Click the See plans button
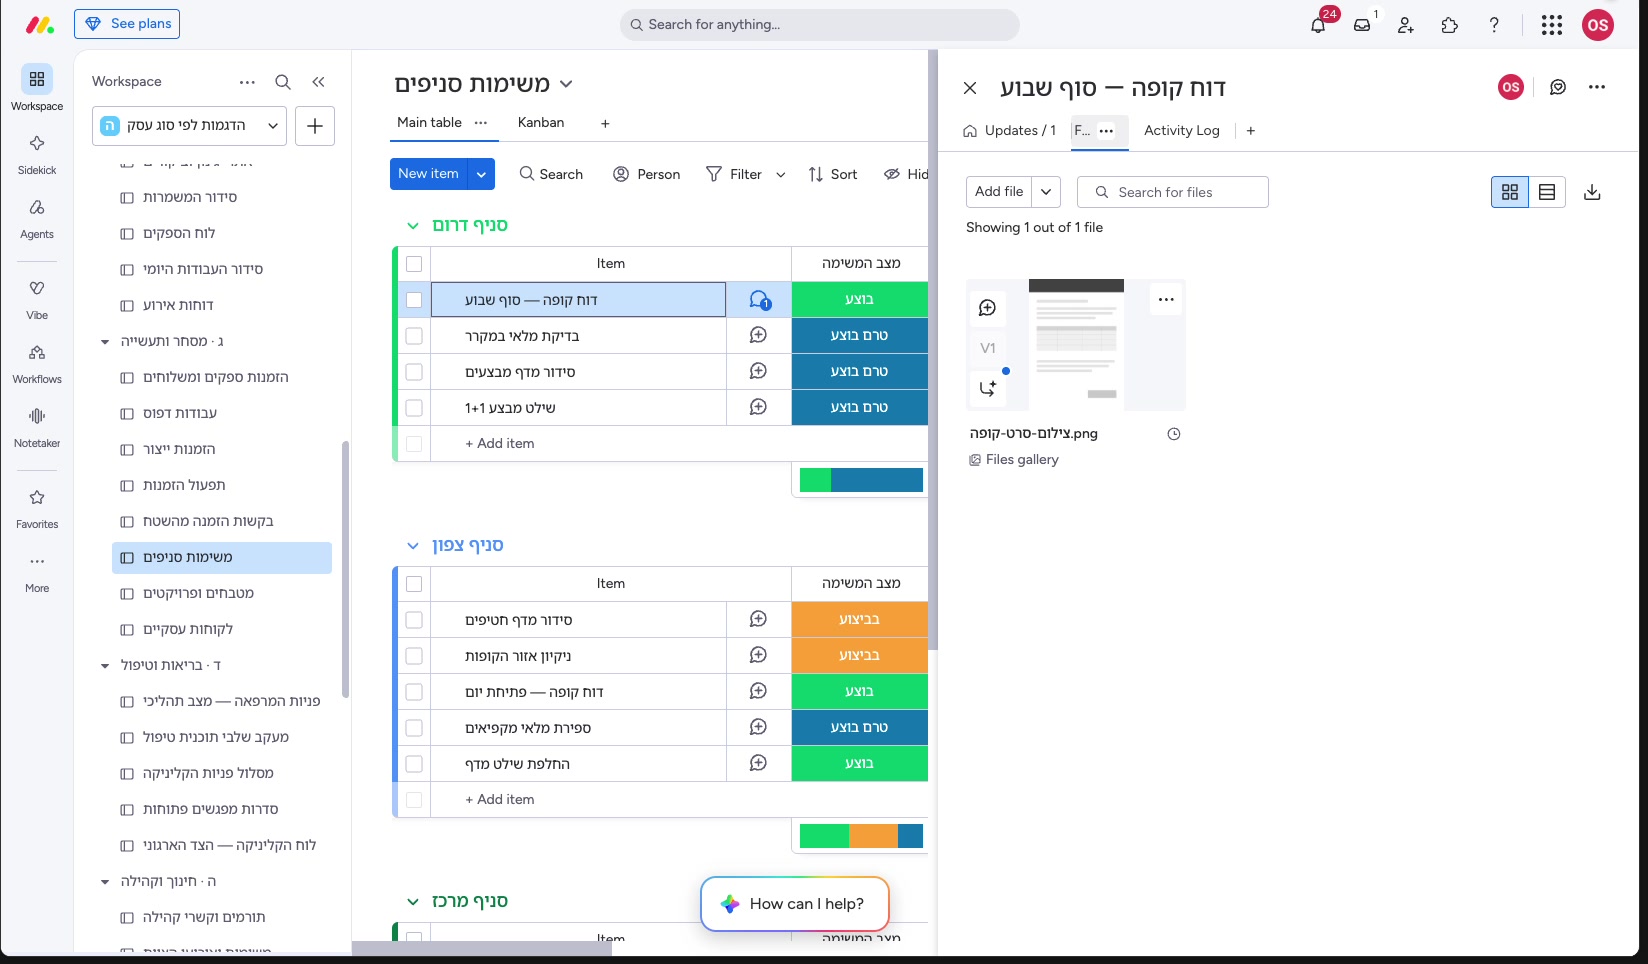The width and height of the screenshot is (1648, 964). pos(127,24)
